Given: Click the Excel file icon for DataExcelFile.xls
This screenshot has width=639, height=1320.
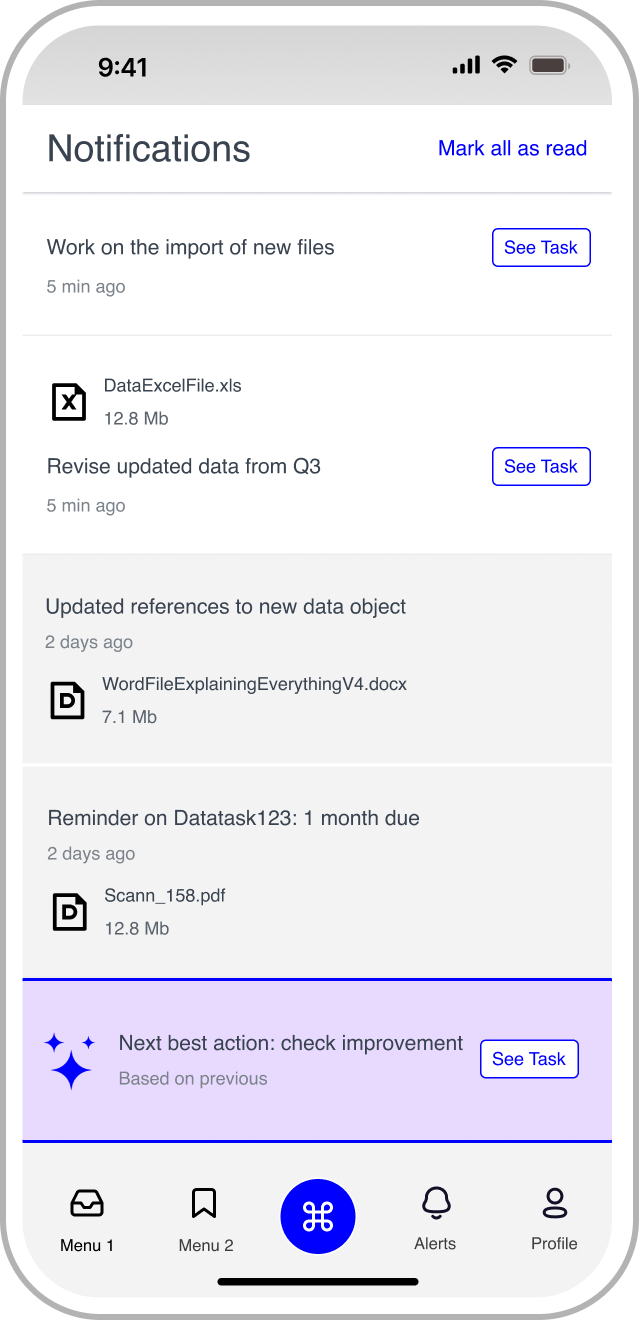Looking at the screenshot, I should coord(69,401).
